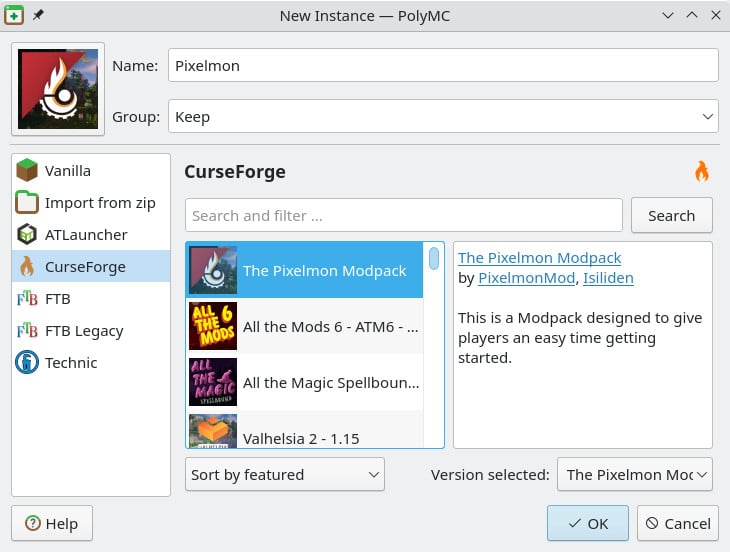Choose All the Magic Spellbound modpack
Viewport: 730px width, 552px height.
click(x=304, y=383)
